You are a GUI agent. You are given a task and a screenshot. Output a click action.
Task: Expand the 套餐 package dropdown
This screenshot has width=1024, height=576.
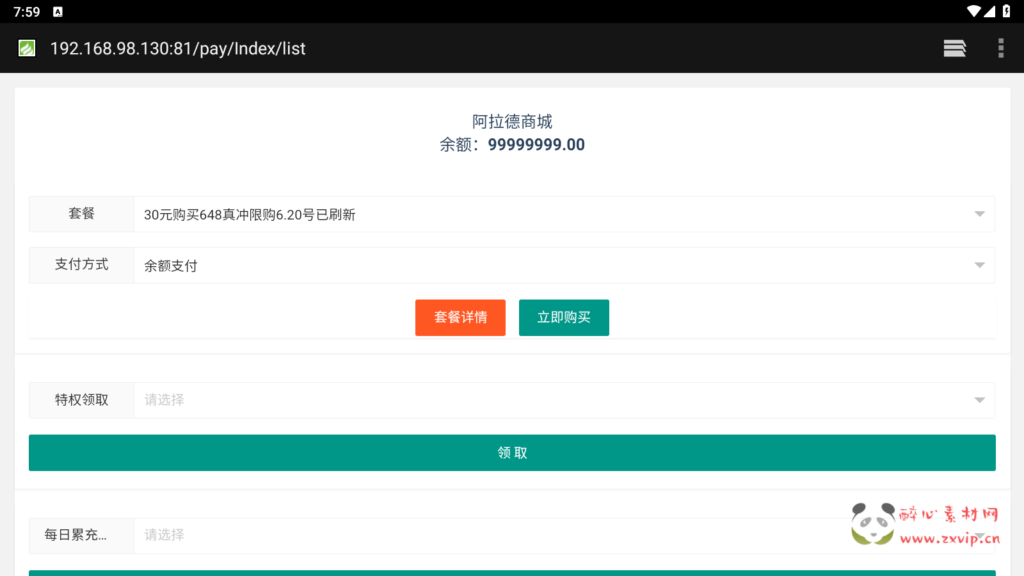(x=978, y=214)
